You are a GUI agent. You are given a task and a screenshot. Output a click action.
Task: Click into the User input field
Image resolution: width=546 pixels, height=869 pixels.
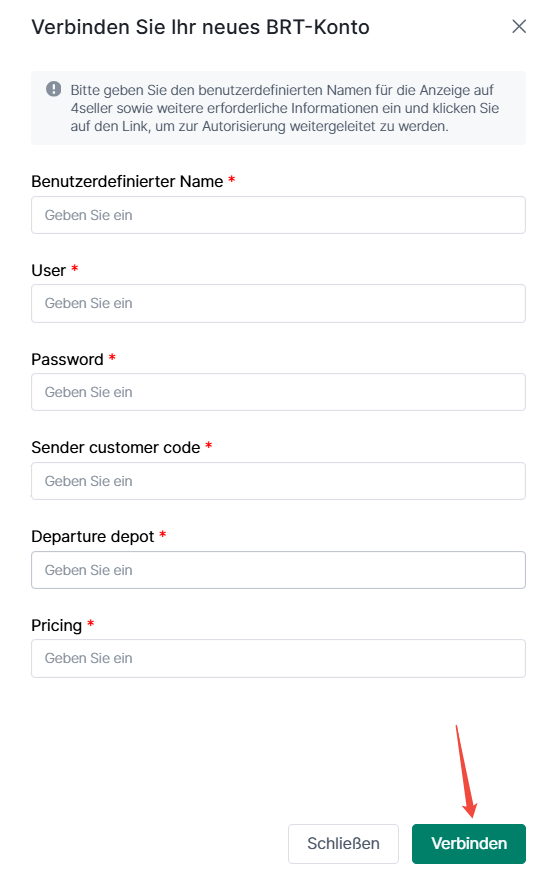point(278,303)
